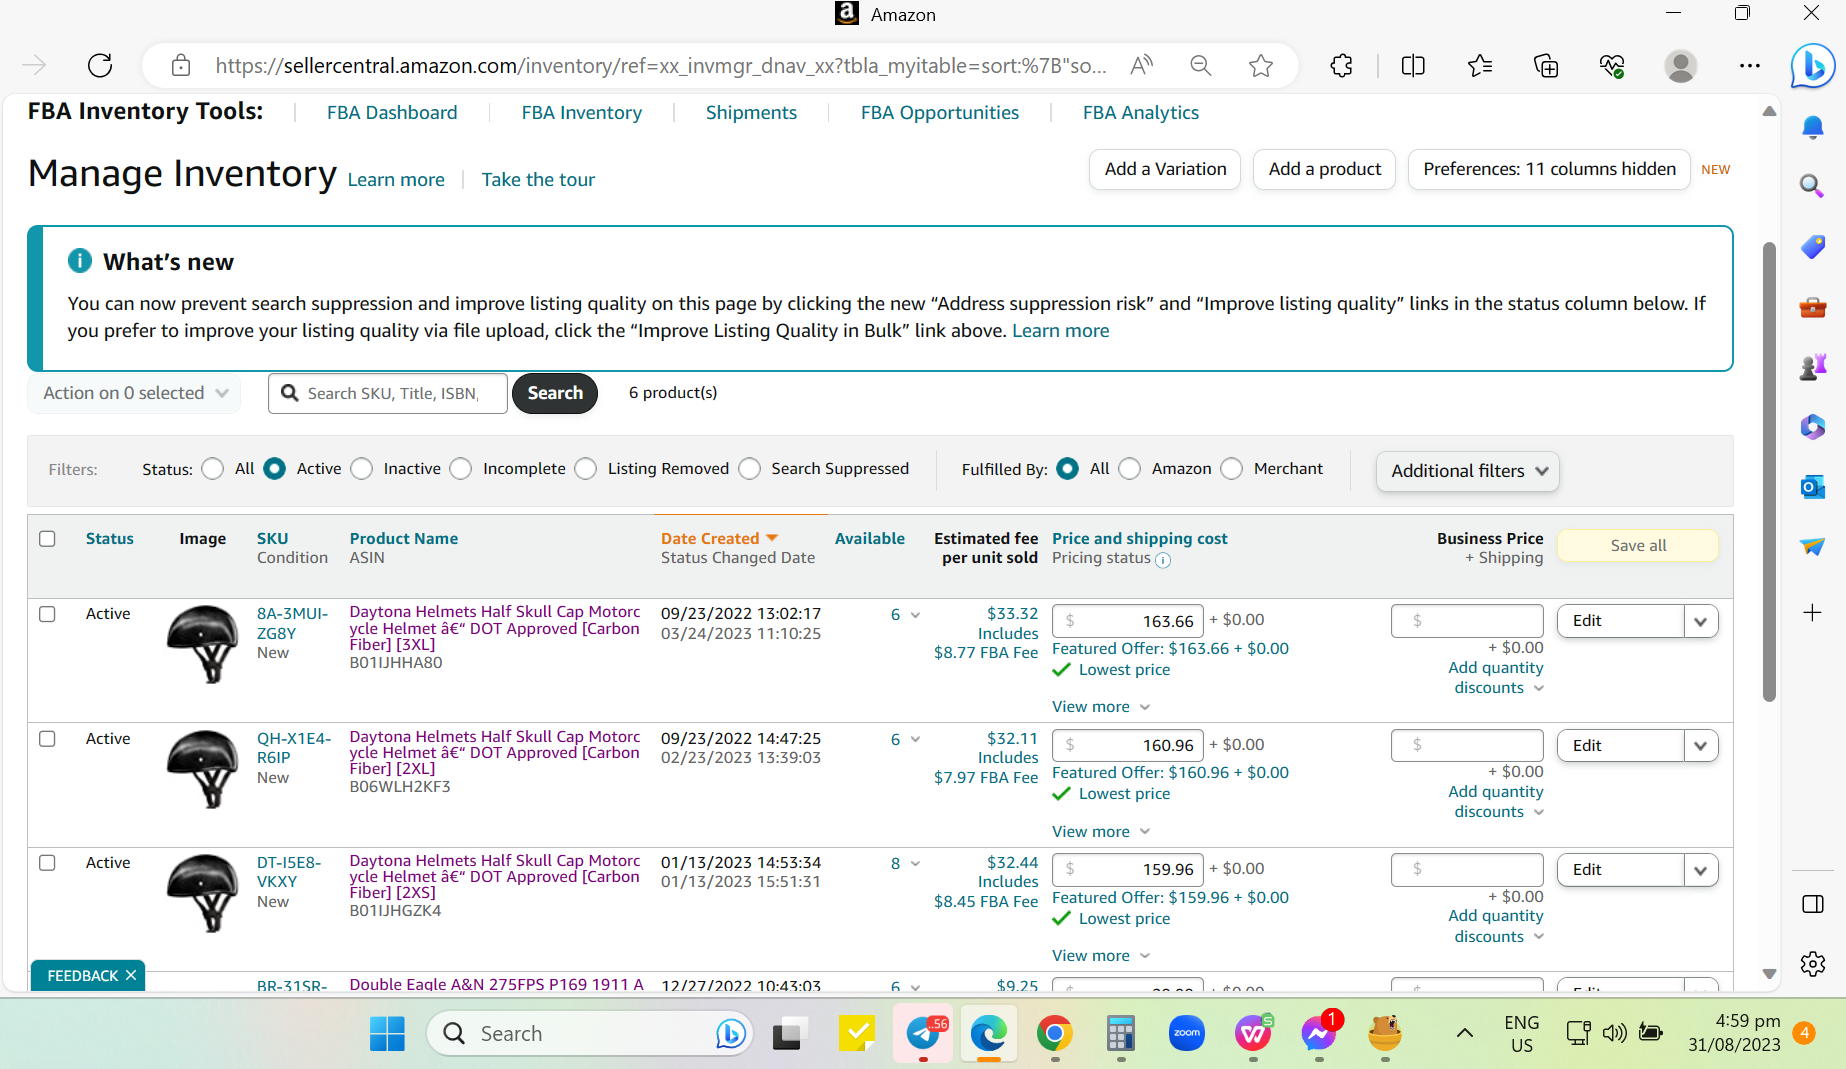Image resolution: width=1846 pixels, height=1069 pixels.
Task: Open split screen icon in toolbar
Action: (1413, 66)
